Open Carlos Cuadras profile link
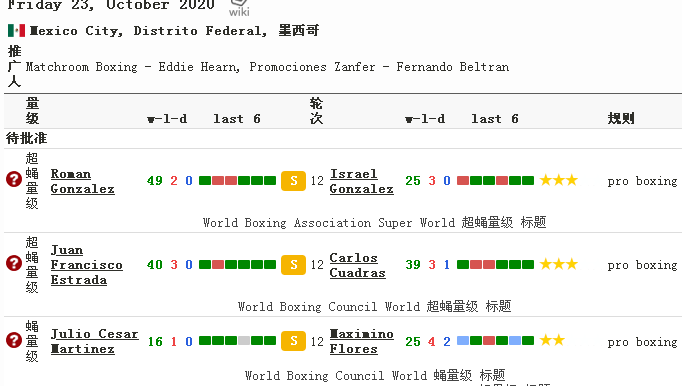The height and width of the screenshot is (386, 682). point(358,265)
